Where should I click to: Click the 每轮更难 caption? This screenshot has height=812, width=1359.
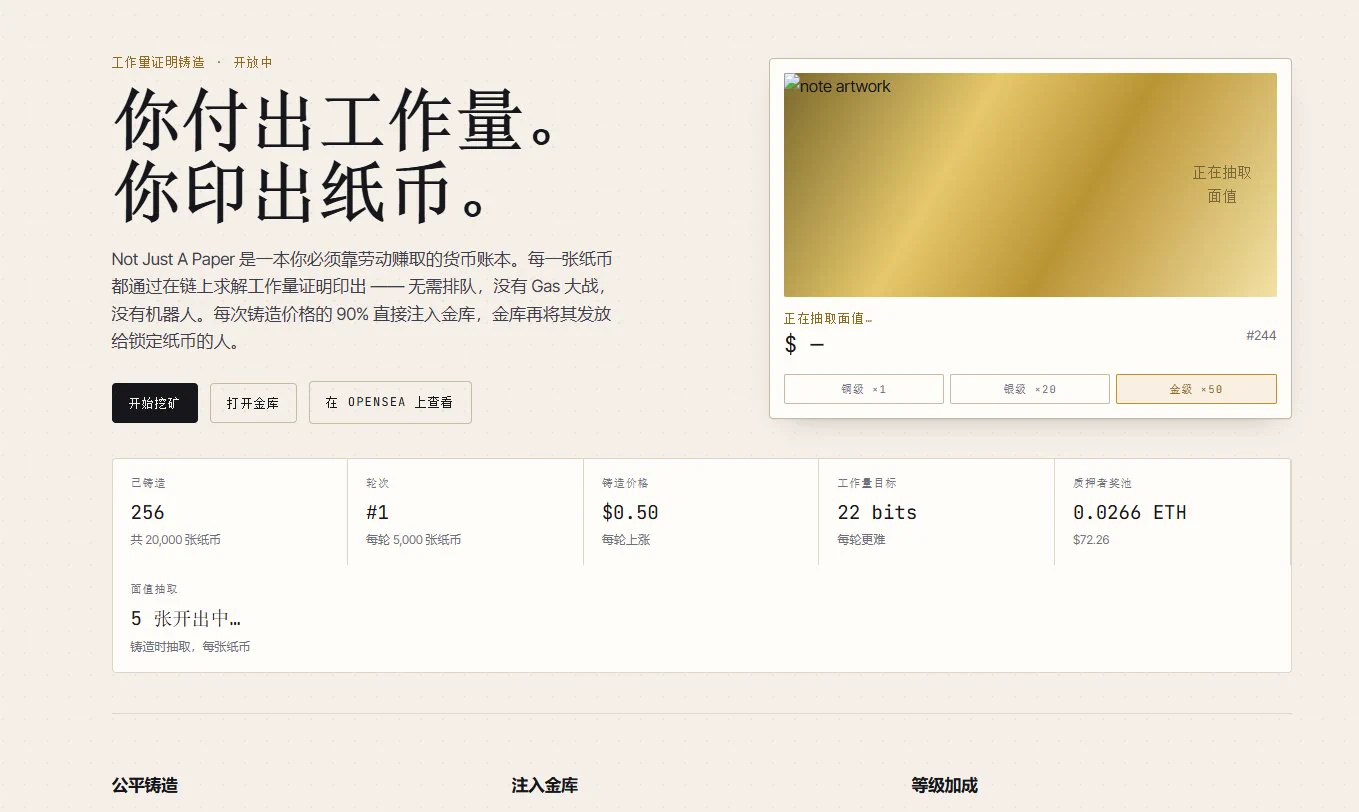click(861, 540)
